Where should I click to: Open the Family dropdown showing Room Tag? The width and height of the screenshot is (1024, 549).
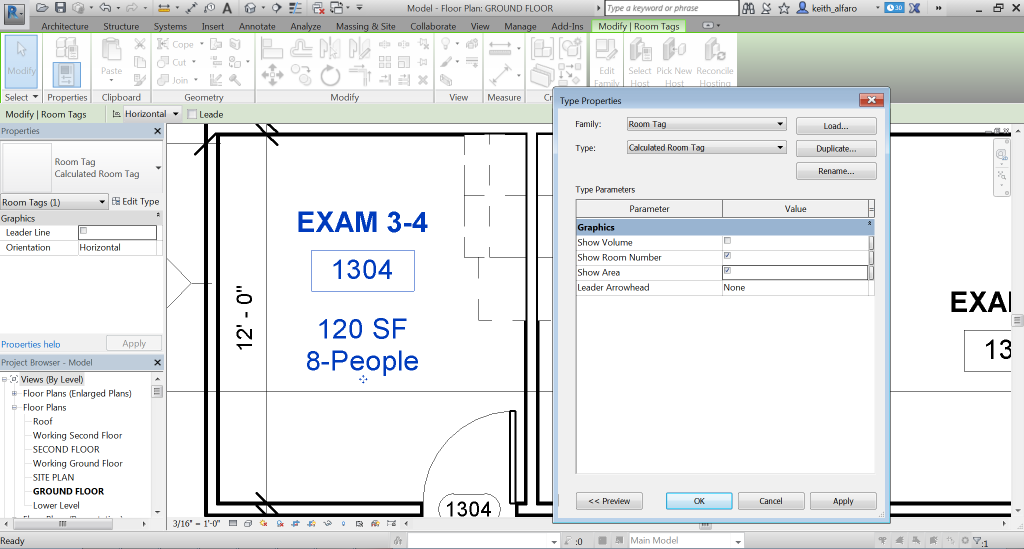tap(706, 125)
